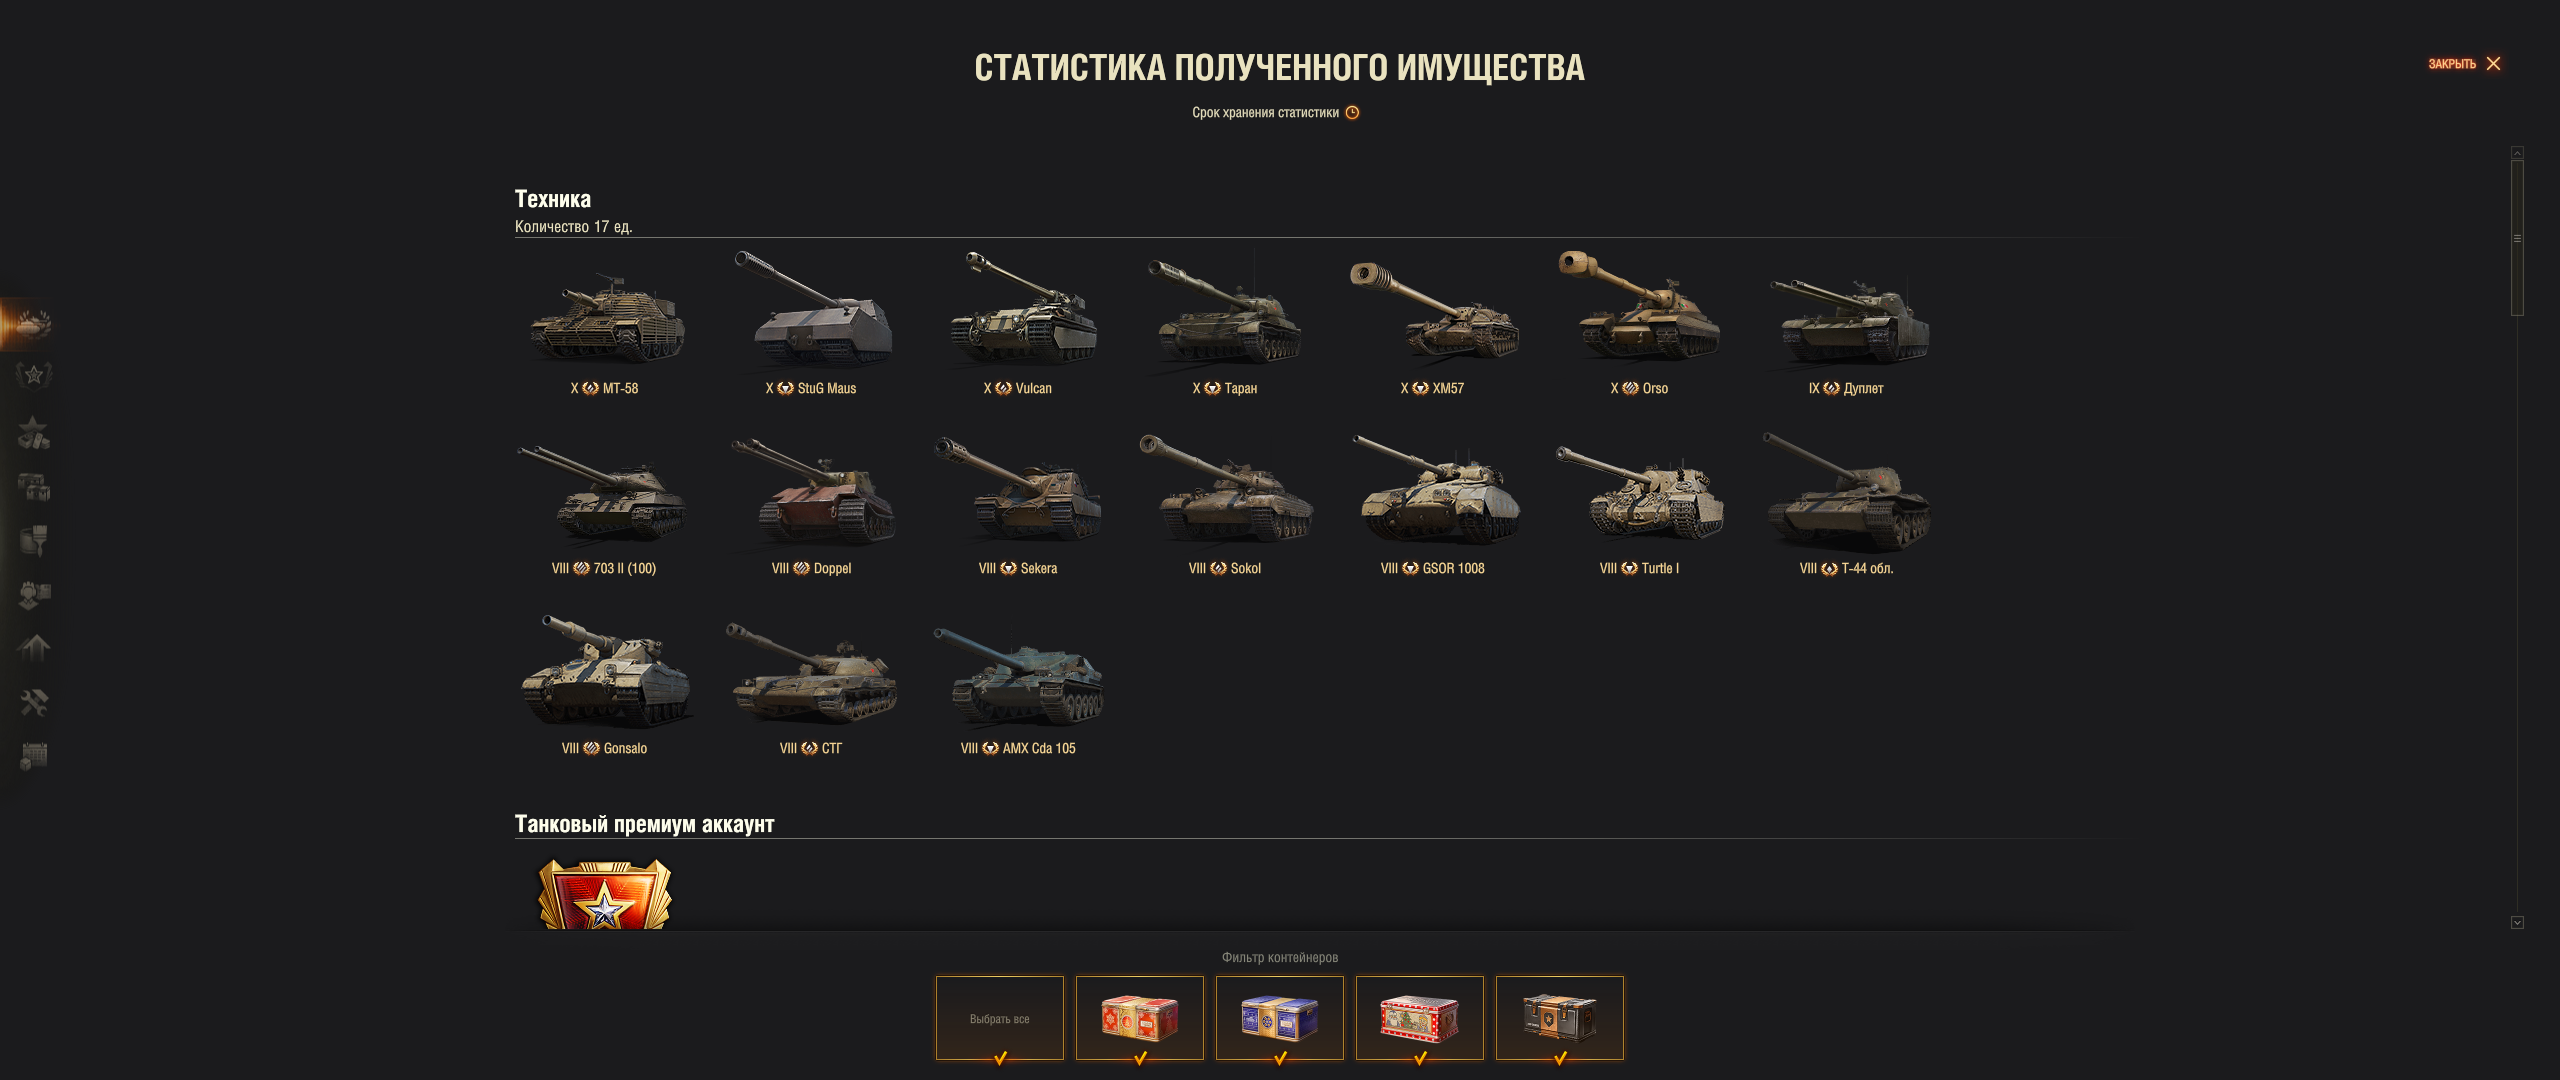Jump to the premium account star badge section
Screen dimensions: 2560x1080
(34, 376)
